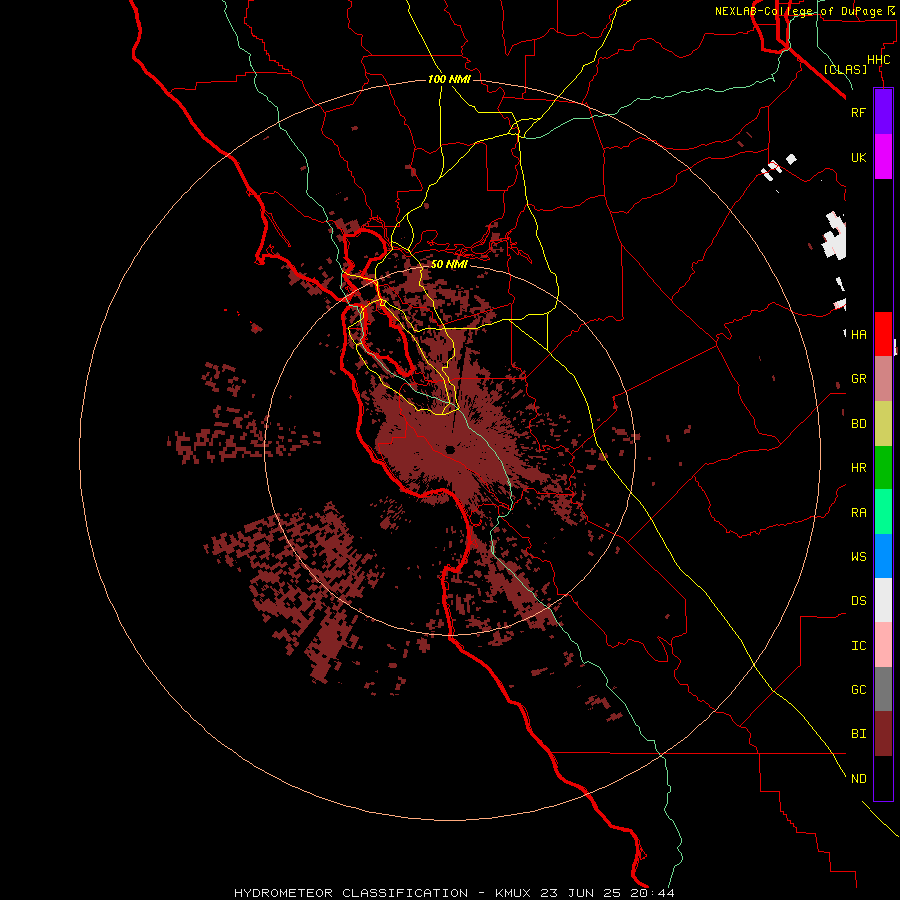Click the Hydrometeor Classification KMUX title text

pyautogui.click(x=455, y=893)
